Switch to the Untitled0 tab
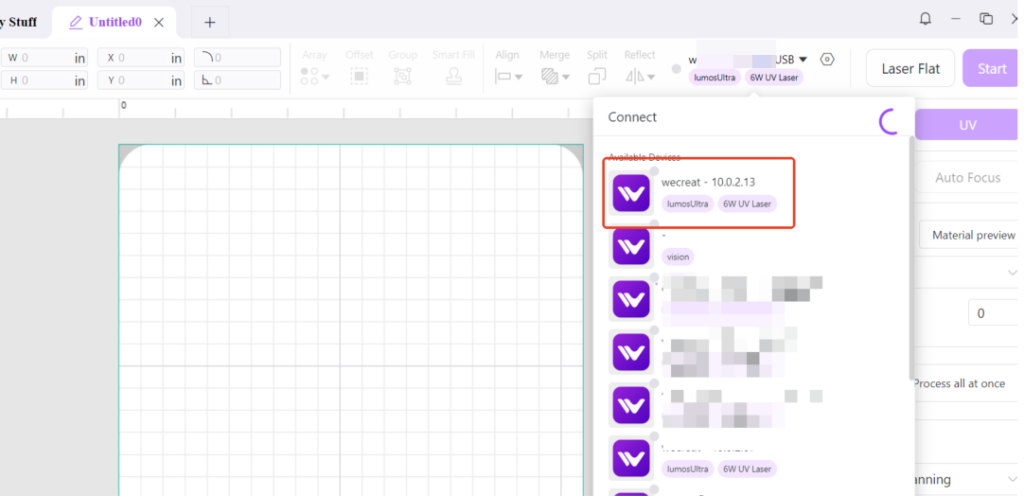The image size is (1024, 496). 115,22
